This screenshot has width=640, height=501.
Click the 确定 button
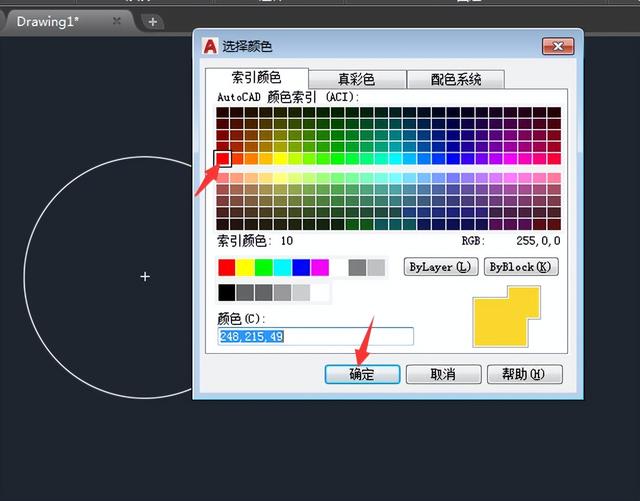(x=362, y=374)
